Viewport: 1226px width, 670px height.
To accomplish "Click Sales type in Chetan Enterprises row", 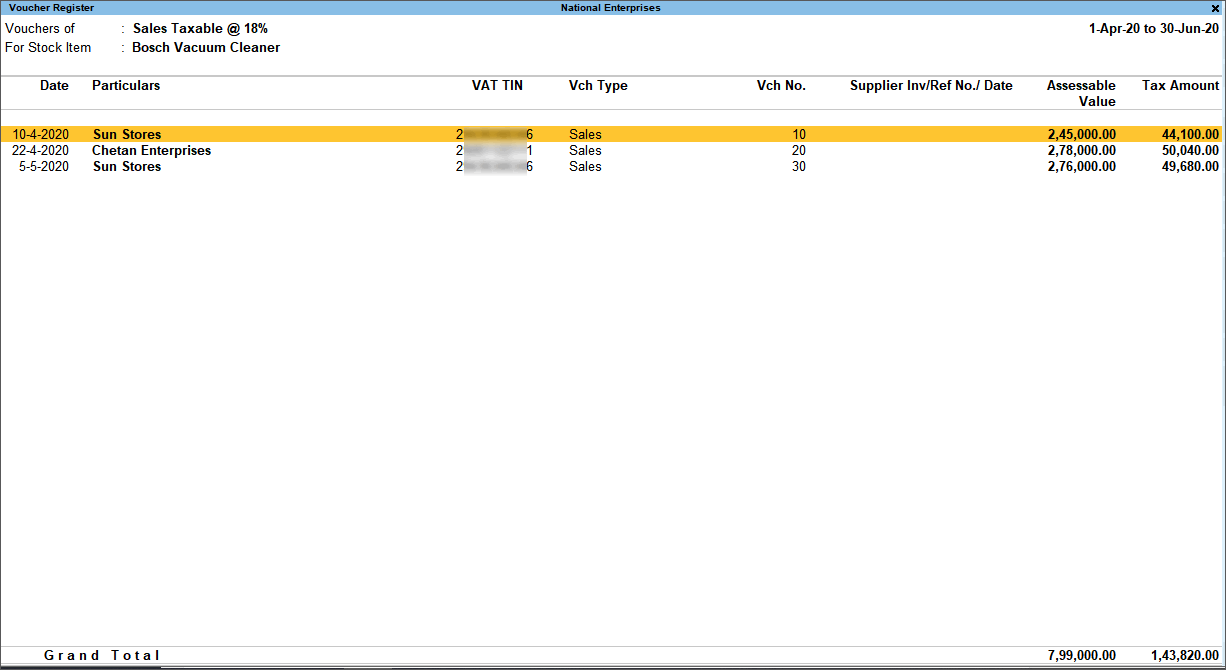I will tap(585, 151).
